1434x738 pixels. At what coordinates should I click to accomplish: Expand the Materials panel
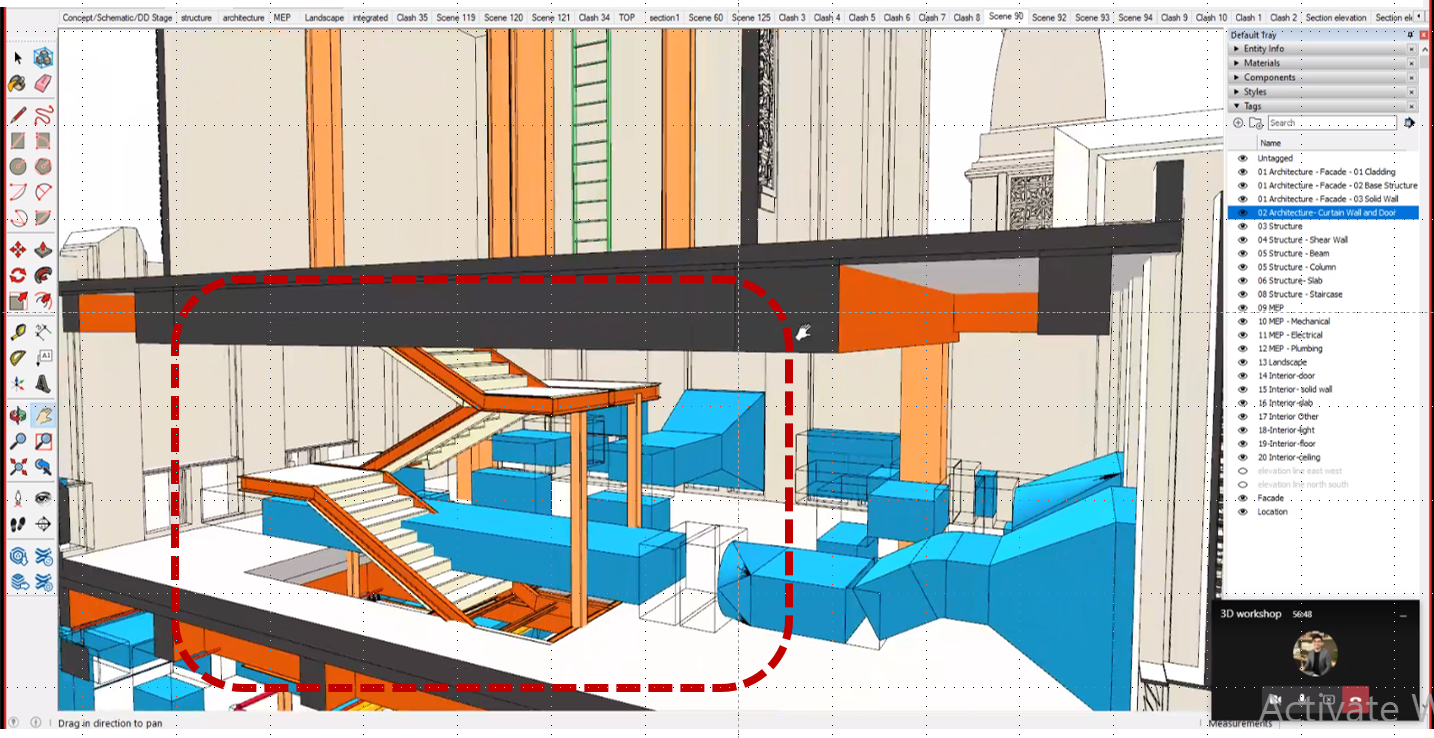1261,63
